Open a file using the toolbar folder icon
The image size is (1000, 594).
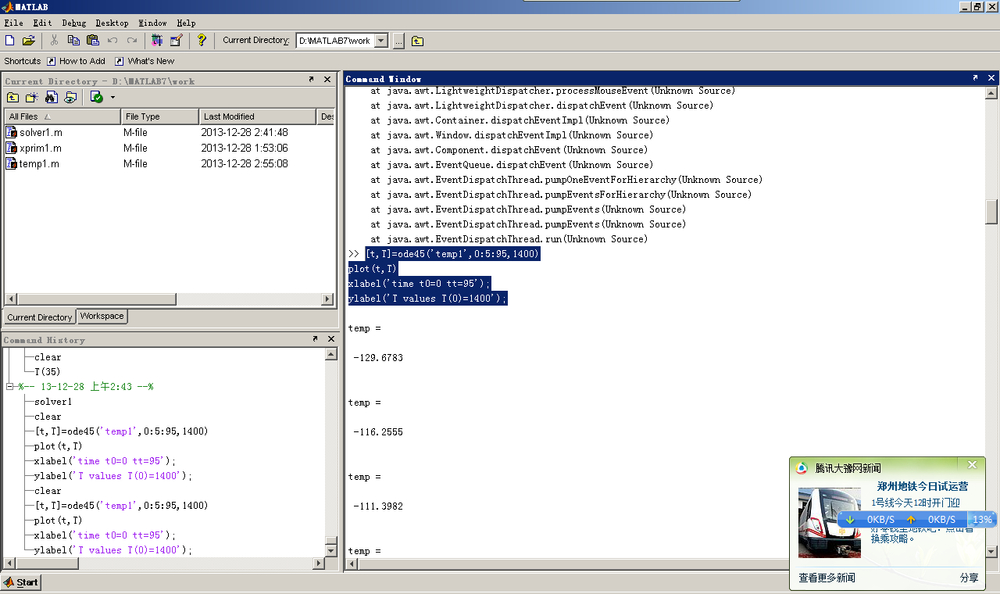coord(29,41)
